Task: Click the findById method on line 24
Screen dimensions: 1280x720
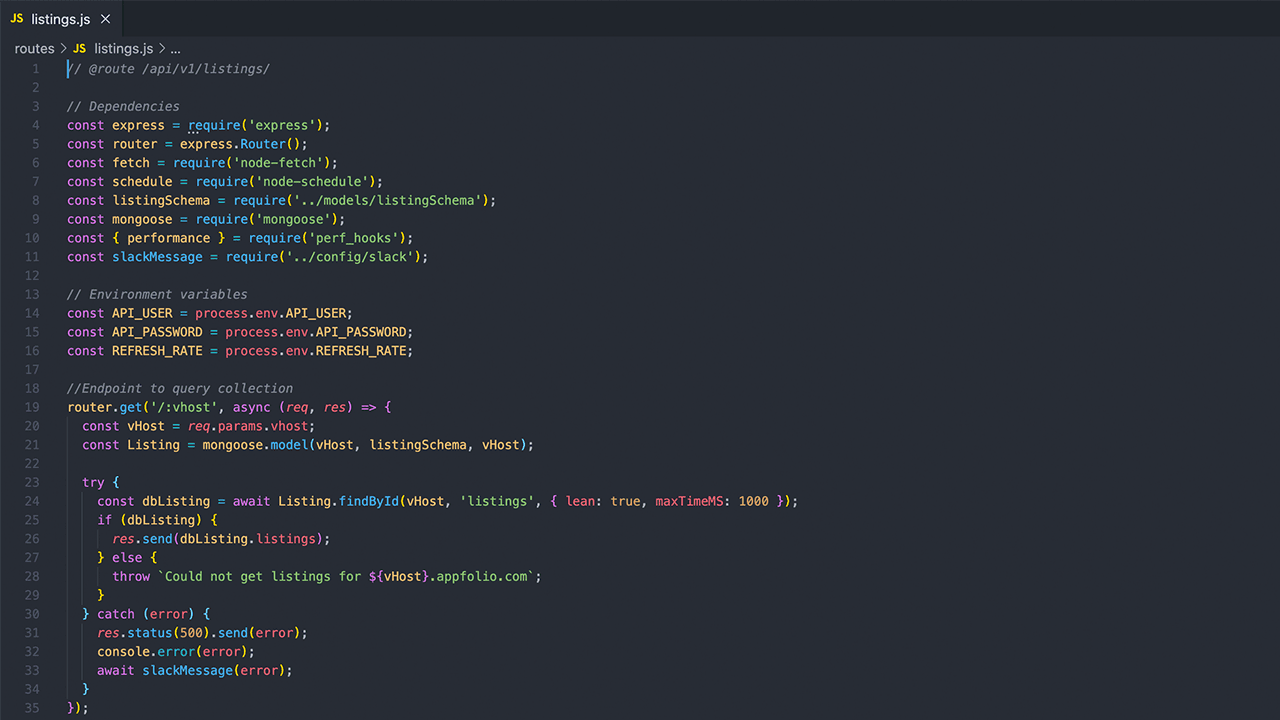Action: click(x=369, y=501)
